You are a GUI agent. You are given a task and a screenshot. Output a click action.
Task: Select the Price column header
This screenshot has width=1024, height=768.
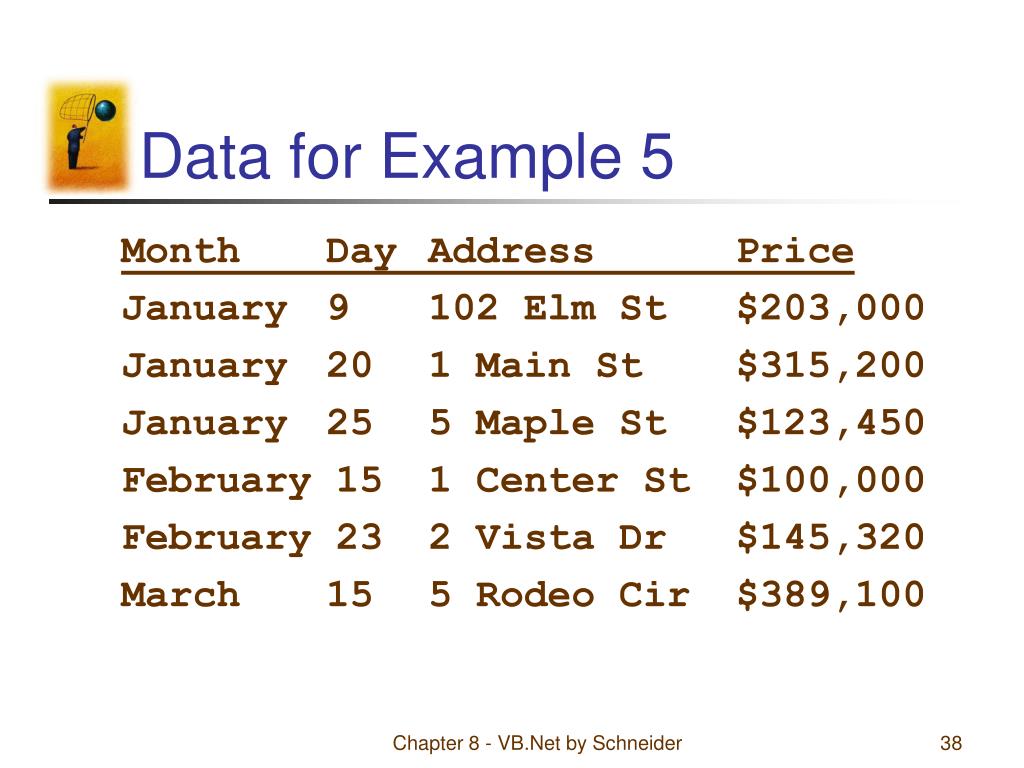795,251
